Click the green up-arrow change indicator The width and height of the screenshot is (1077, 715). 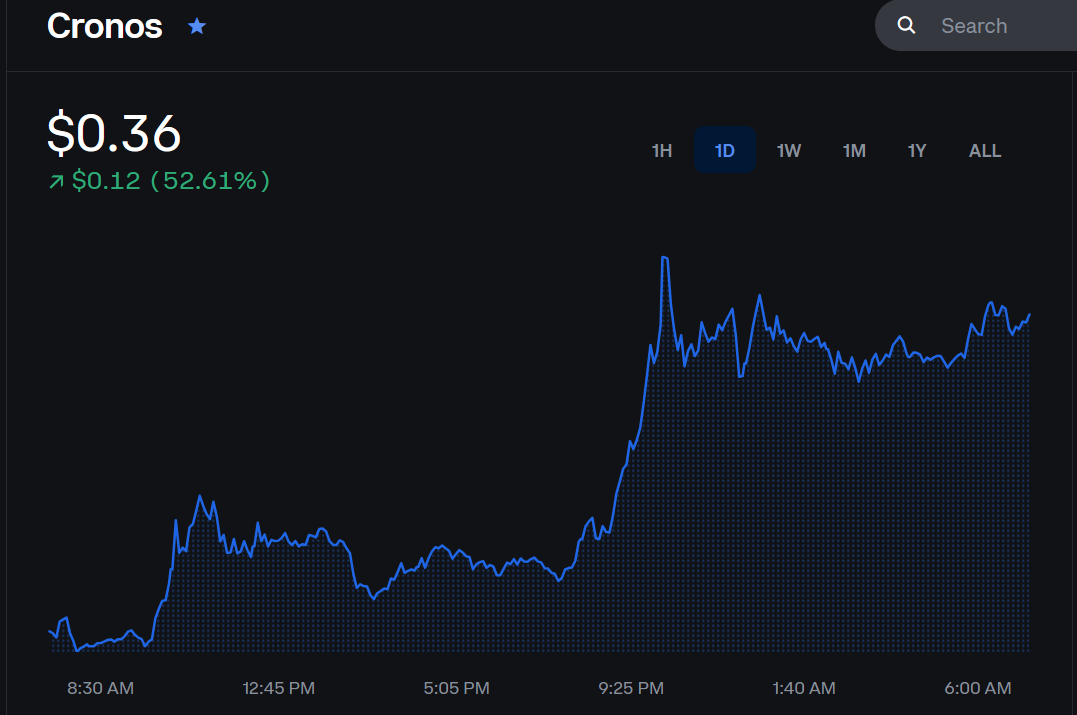[56, 181]
